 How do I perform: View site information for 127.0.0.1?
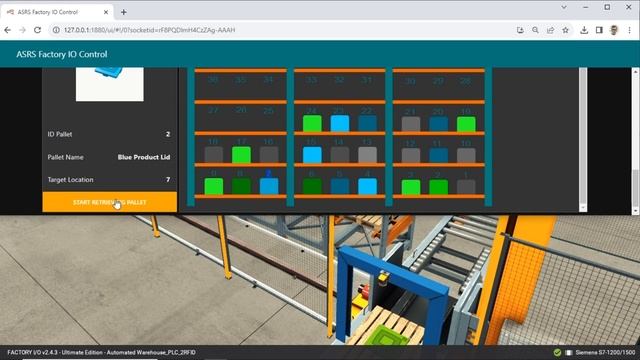point(56,30)
